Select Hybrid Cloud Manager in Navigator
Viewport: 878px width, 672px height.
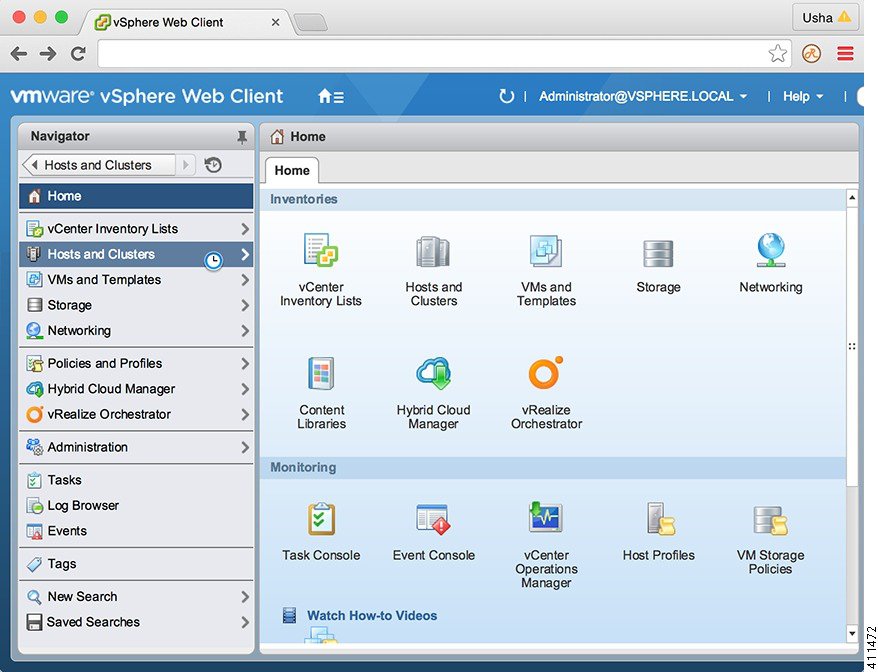136,389
